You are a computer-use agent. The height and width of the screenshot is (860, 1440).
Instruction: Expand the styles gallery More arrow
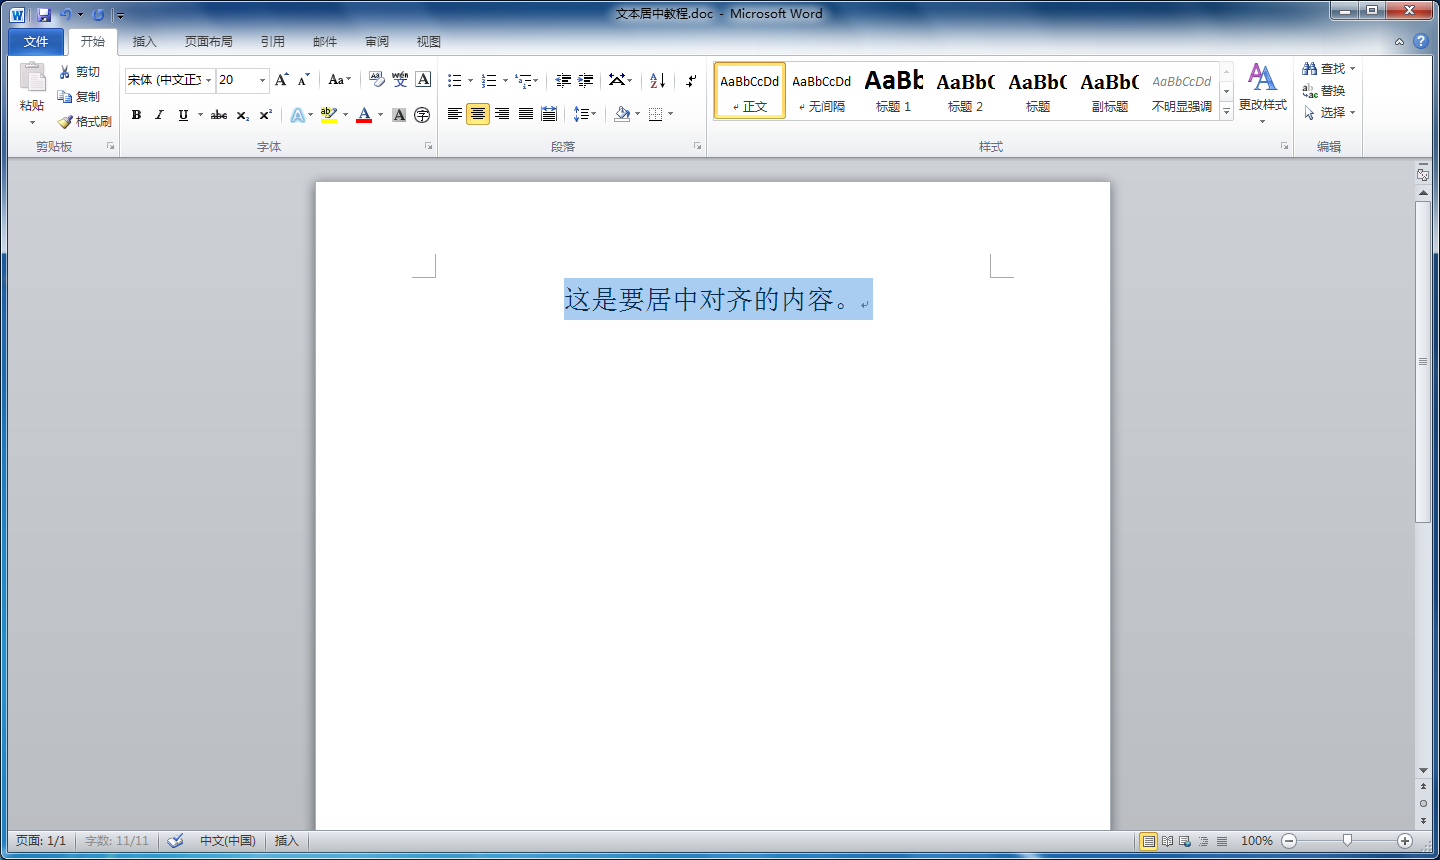1227,112
